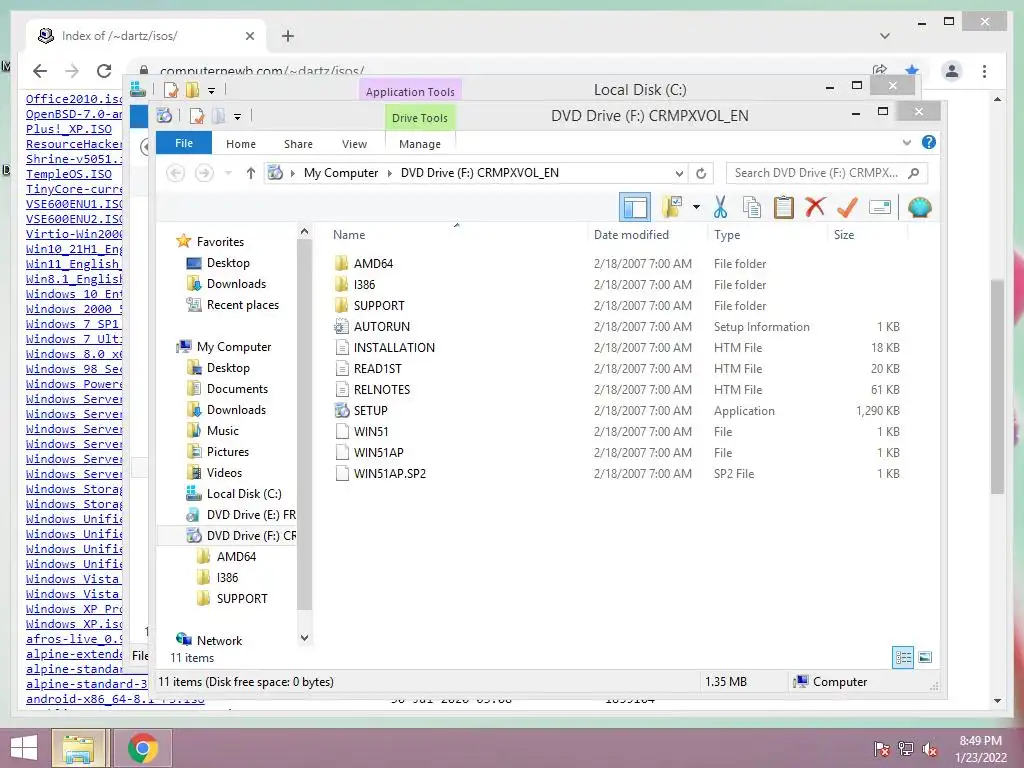Select the AUTORUN setup information file
Image resolution: width=1024 pixels, height=768 pixels.
coord(381,327)
